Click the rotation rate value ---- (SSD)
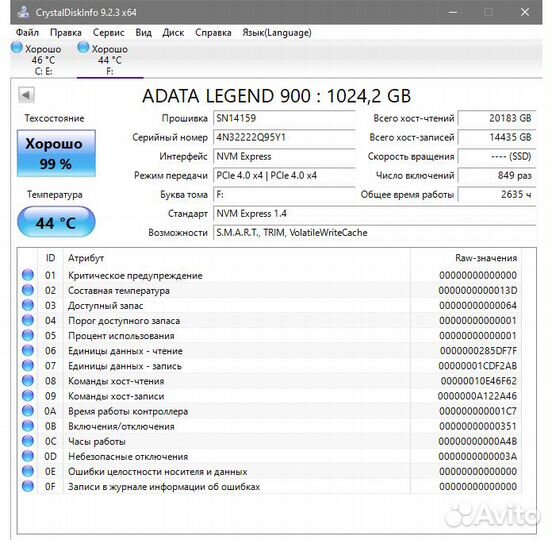Image resolution: width=552 pixels, height=540 pixels. click(x=497, y=156)
